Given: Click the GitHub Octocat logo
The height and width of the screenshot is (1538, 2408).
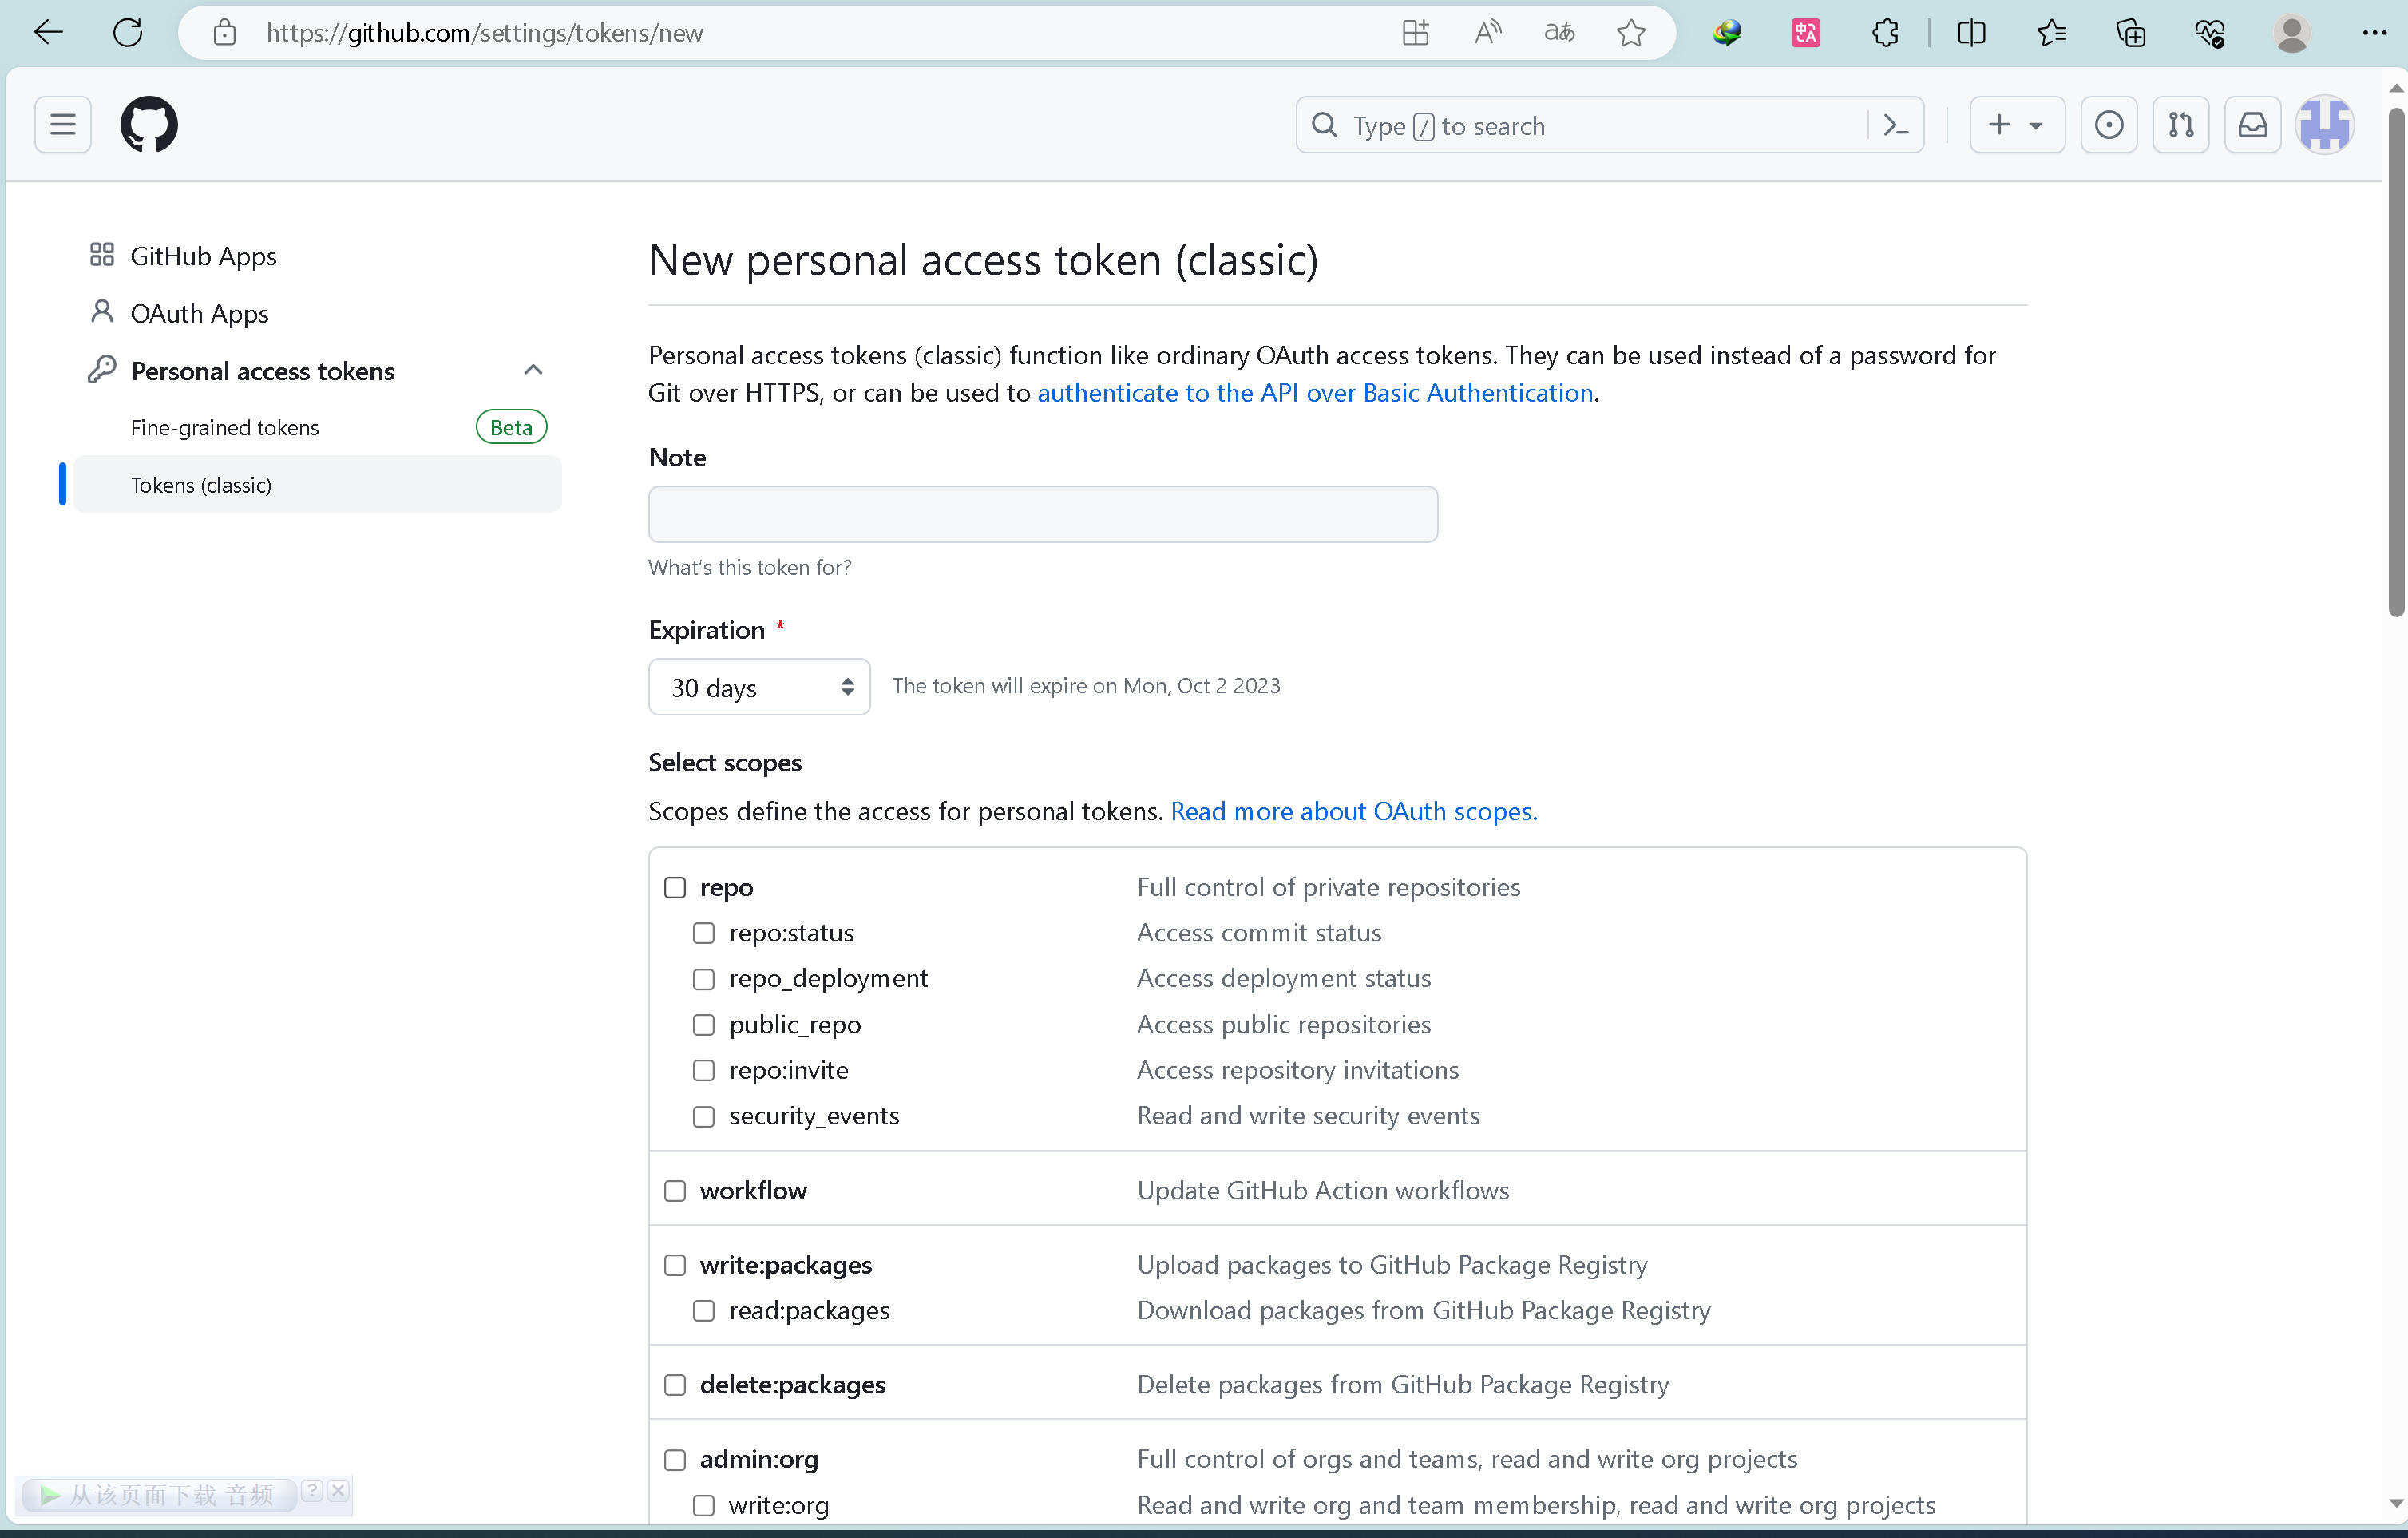Looking at the screenshot, I should [x=149, y=125].
